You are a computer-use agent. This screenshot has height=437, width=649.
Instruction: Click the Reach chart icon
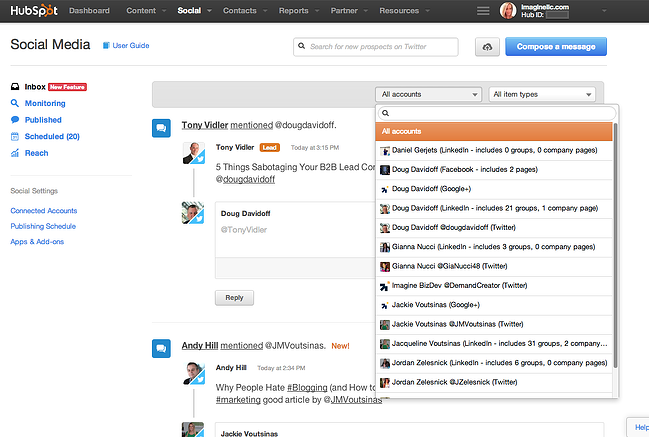click(x=15, y=153)
